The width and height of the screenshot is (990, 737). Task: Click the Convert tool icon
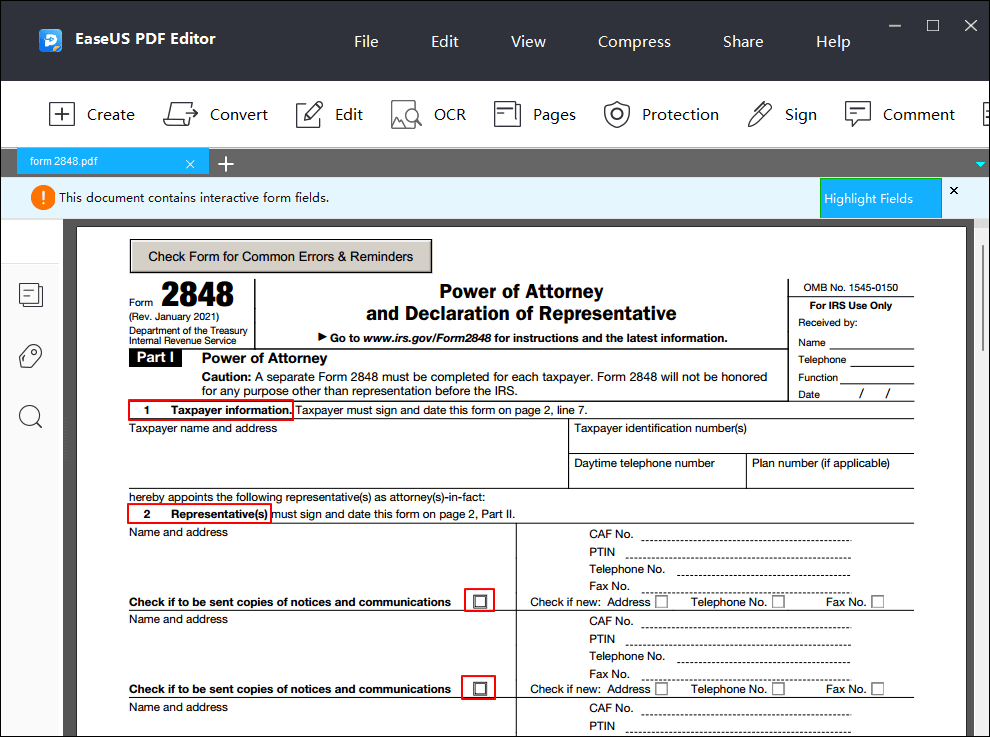pos(180,114)
